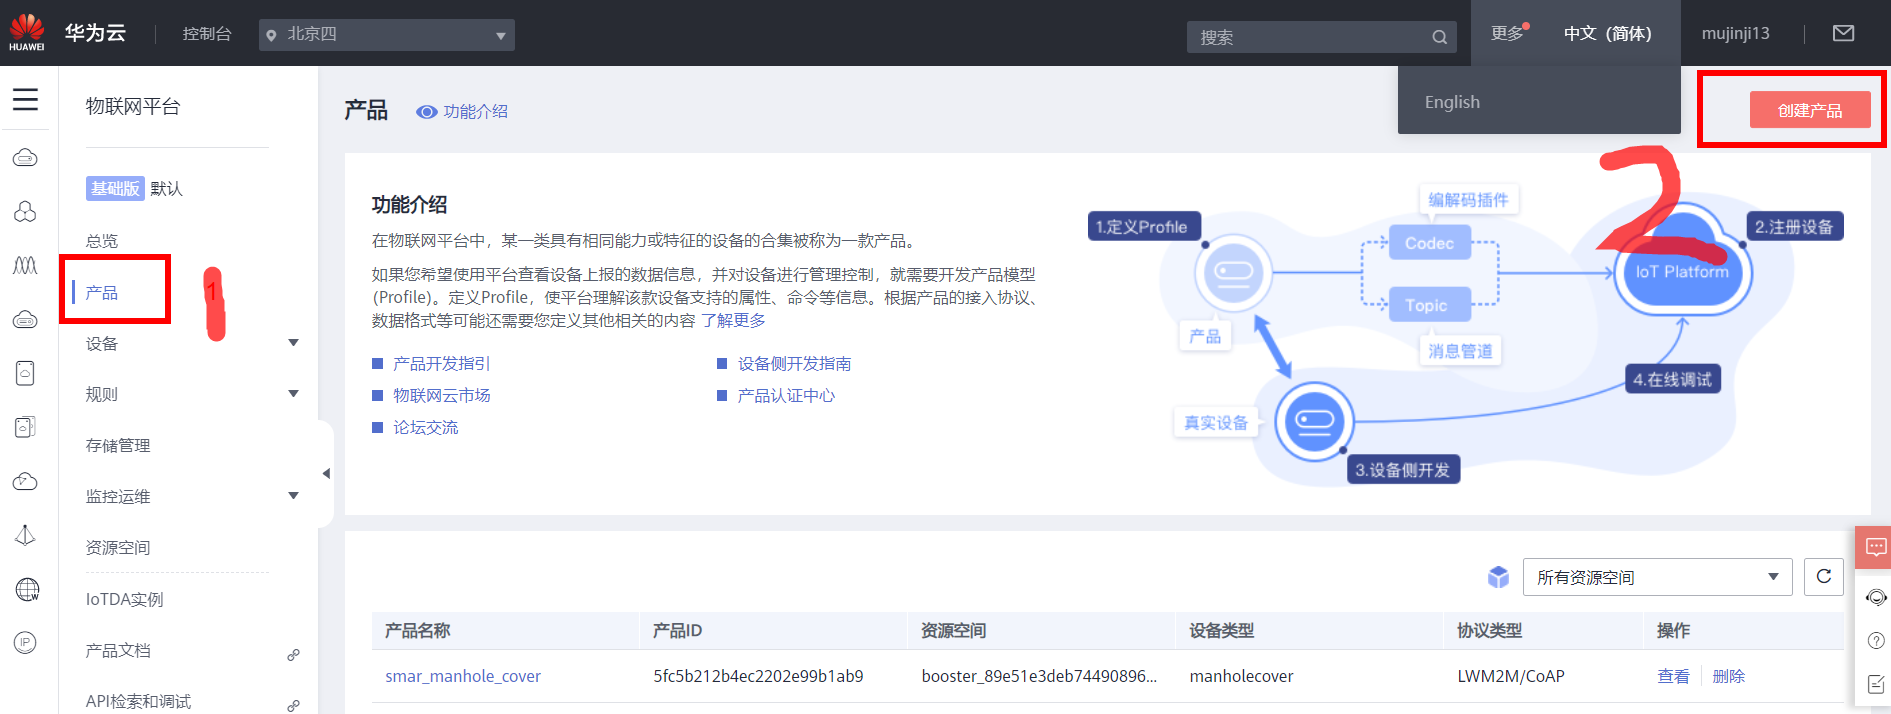This screenshot has height=714, width=1891.
Task: Click the LWM2M/CoAP protocol cell
Action: point(1511,676)
